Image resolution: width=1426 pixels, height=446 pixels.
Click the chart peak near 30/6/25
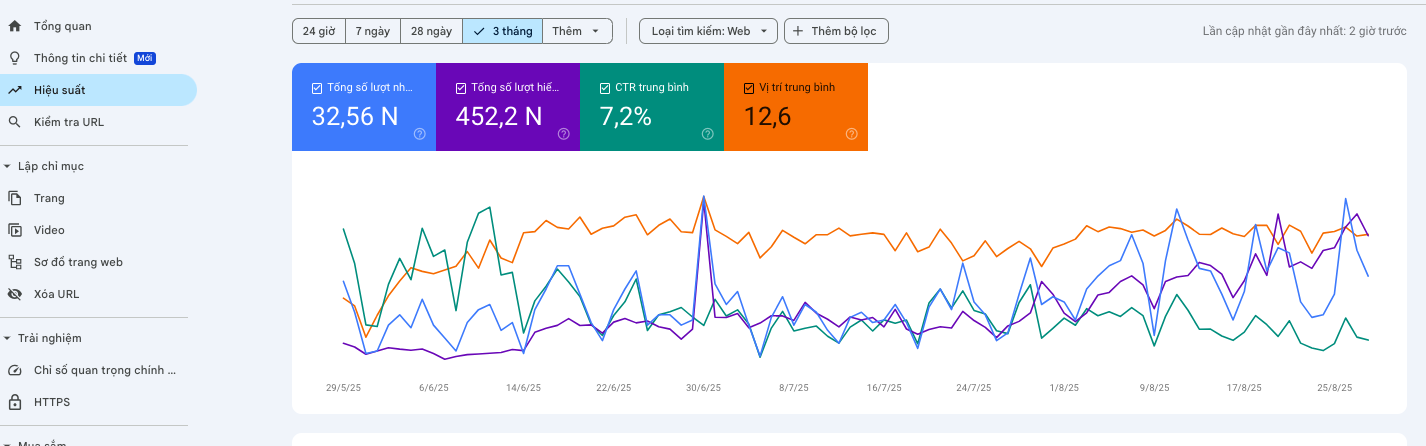click(704, 197)
